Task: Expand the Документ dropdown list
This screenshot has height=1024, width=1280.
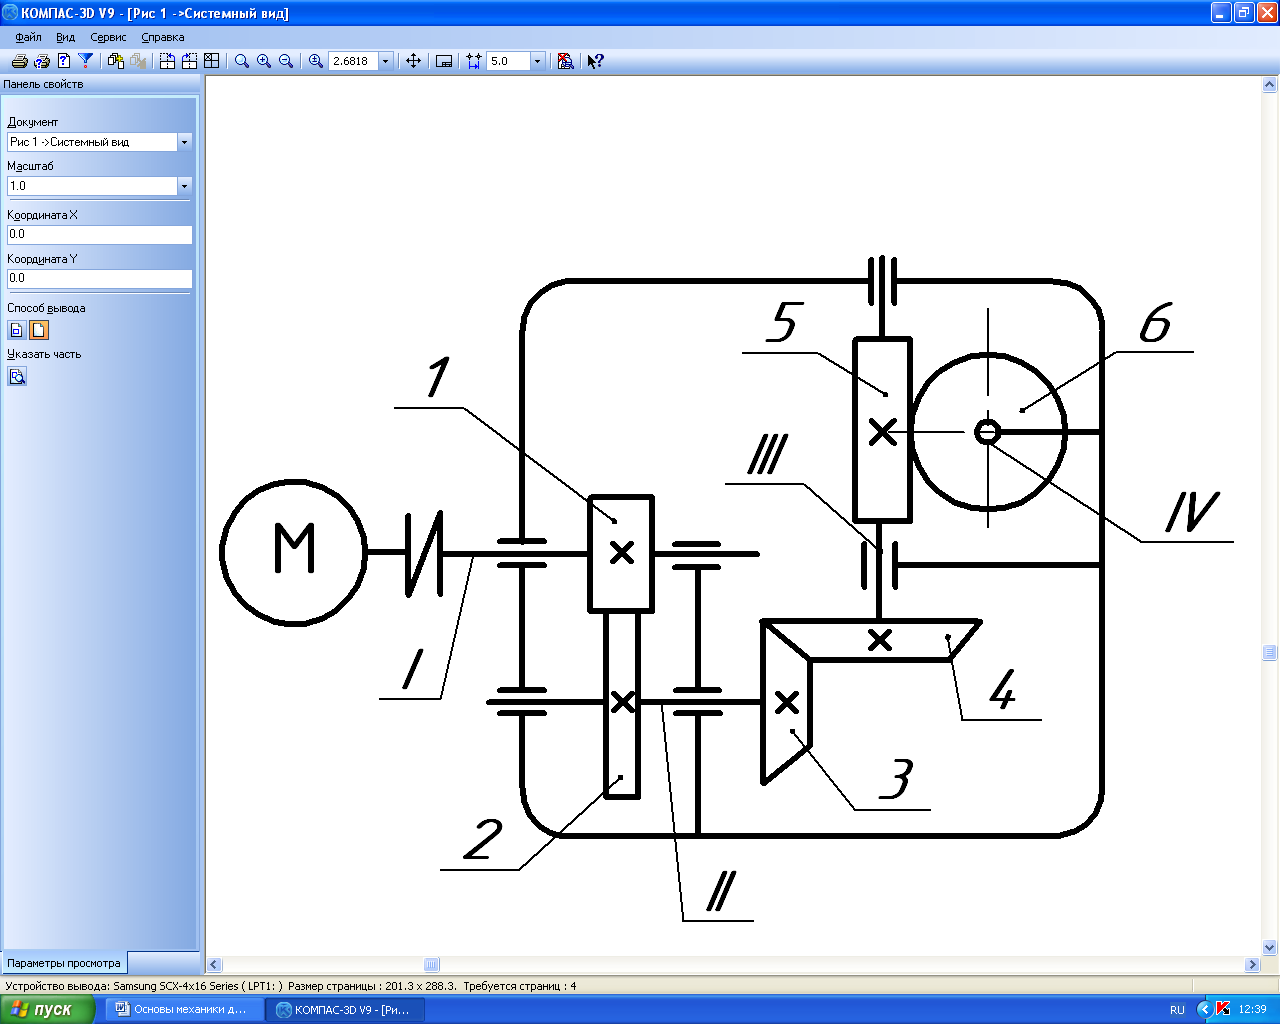Action: tap(184, 142)
